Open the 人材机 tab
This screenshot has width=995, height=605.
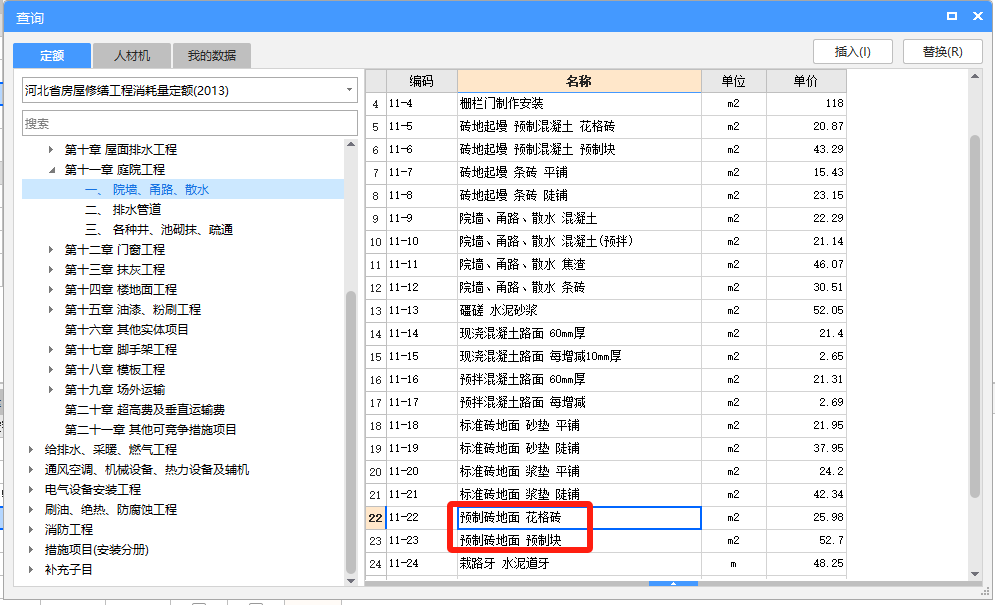[x=132, y=56]
